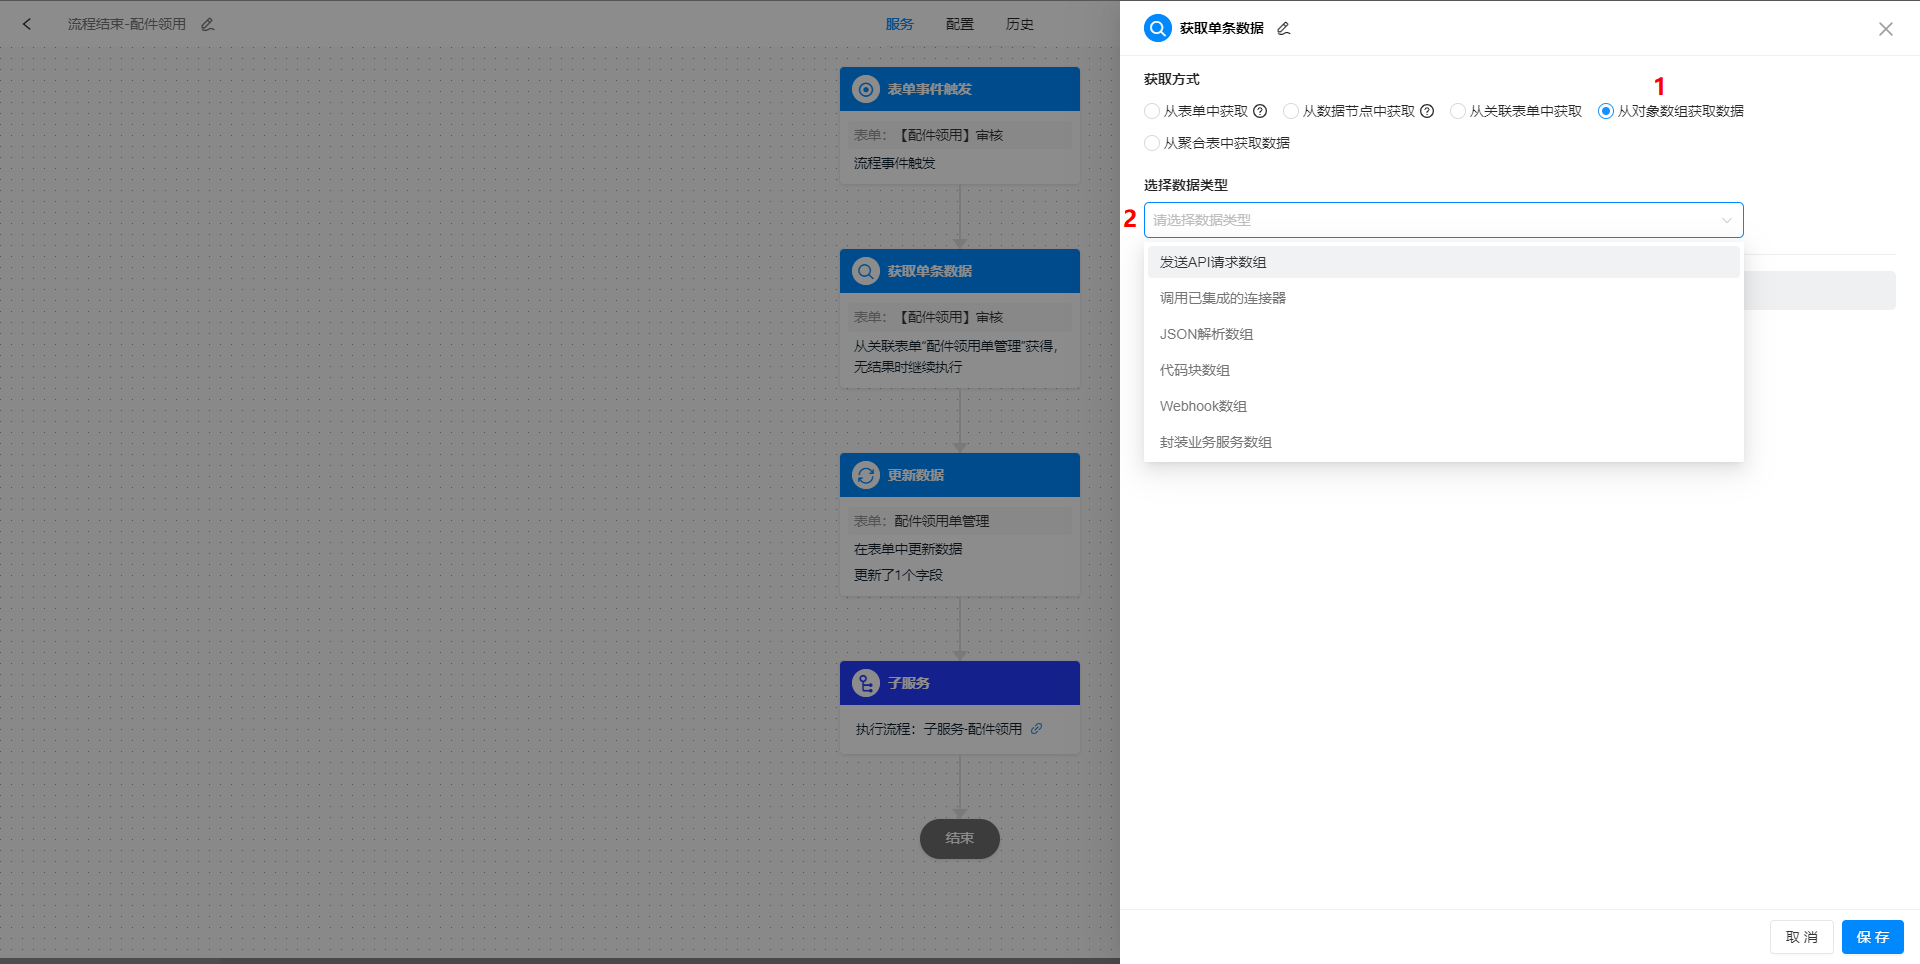This screenshot has width=1920, height=964.
Task: Click the 获取方式 label
Action: 1172,79
